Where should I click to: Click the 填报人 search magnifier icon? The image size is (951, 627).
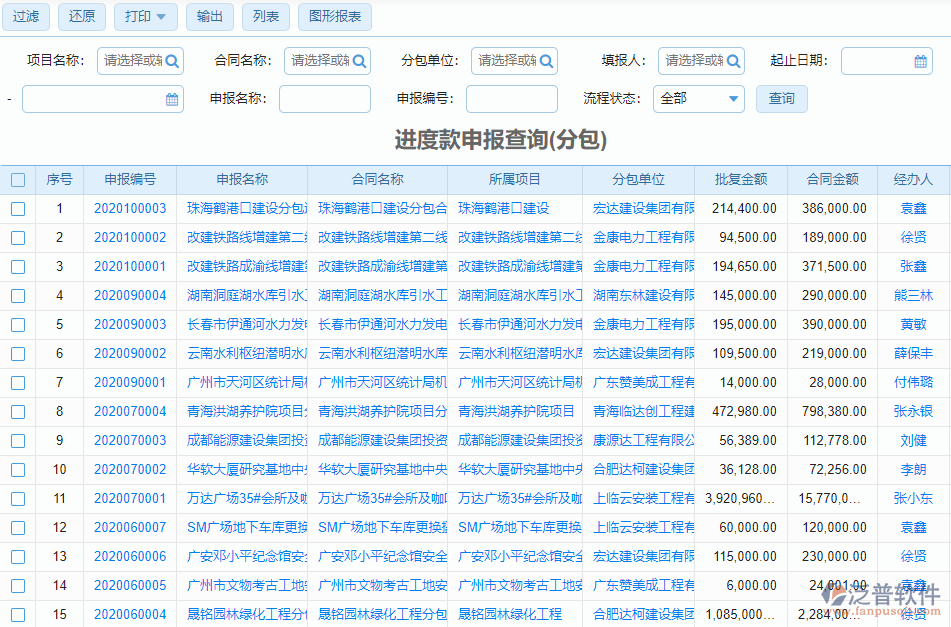coord(733,60)
